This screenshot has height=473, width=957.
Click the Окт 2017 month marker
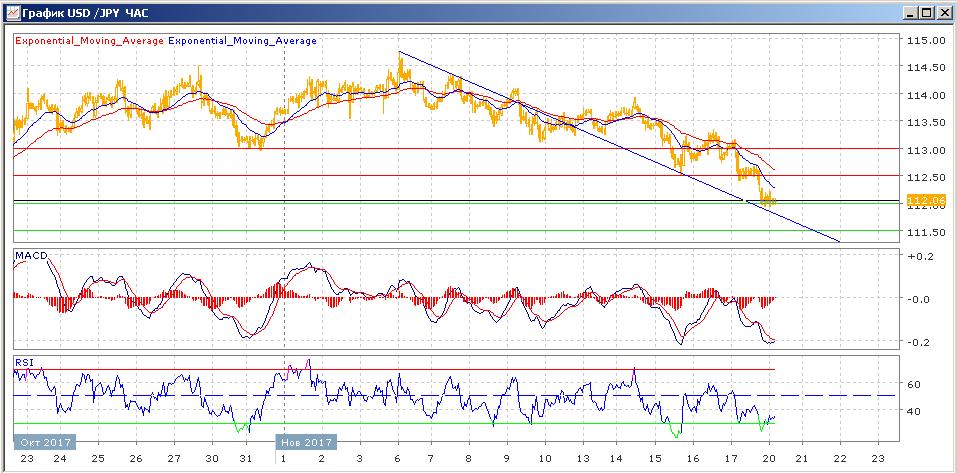tap(45, 442)
